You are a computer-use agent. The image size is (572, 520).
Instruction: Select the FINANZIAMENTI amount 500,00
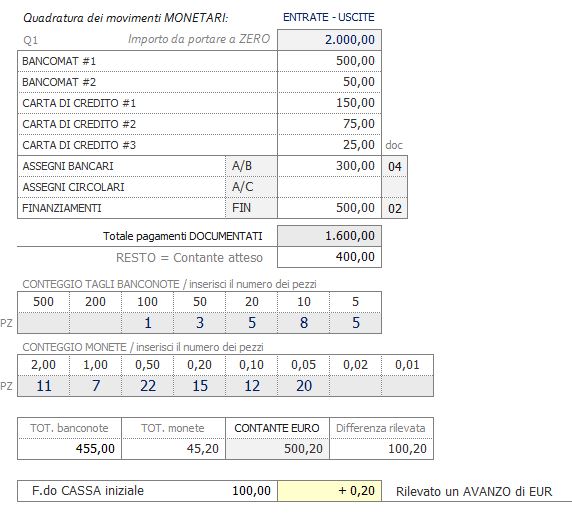tap(329, 208)
